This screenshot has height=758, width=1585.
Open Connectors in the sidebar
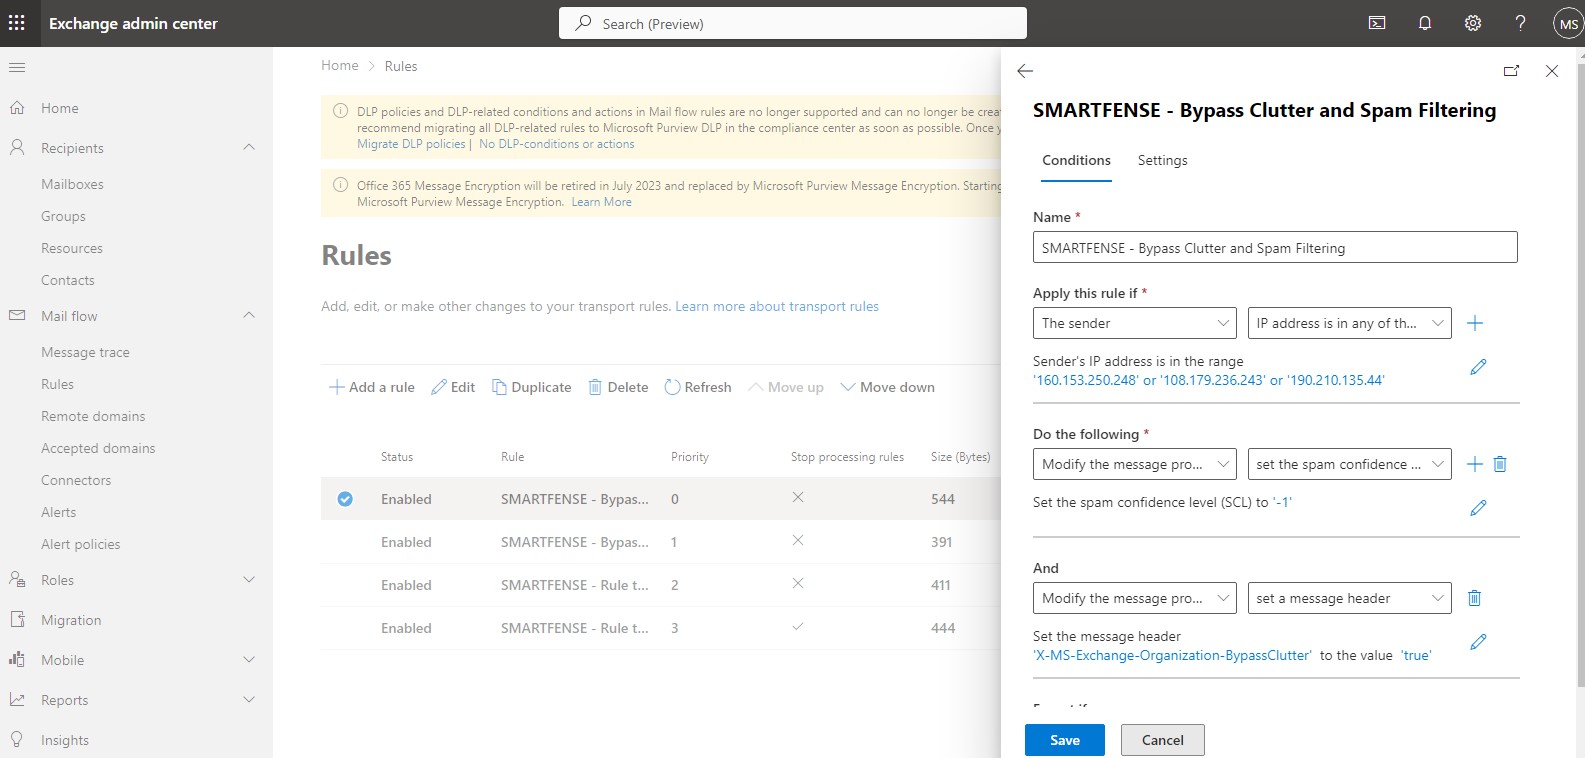[x=76, y=480]
